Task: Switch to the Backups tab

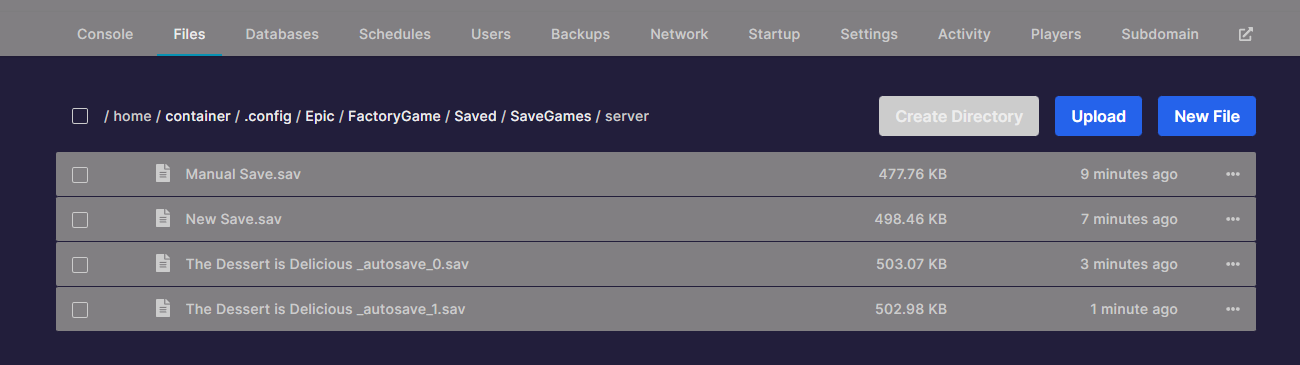Action: point(580,34)
